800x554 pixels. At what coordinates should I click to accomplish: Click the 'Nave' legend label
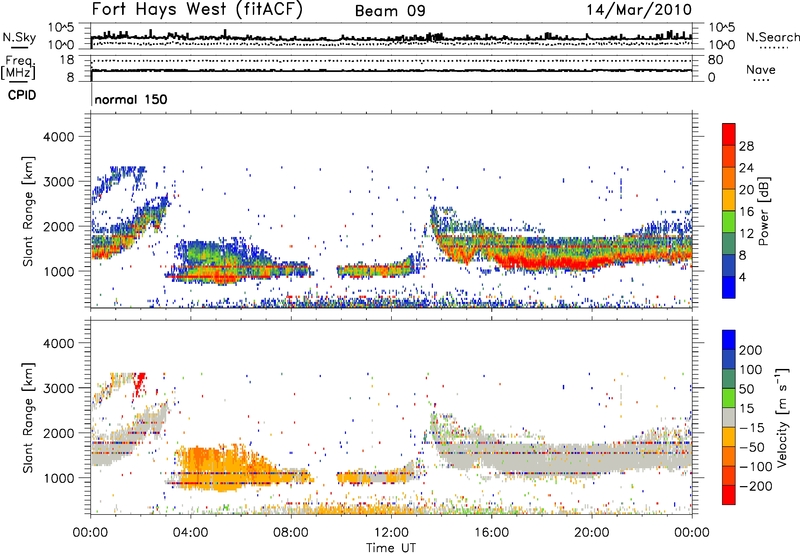[761, 69]
